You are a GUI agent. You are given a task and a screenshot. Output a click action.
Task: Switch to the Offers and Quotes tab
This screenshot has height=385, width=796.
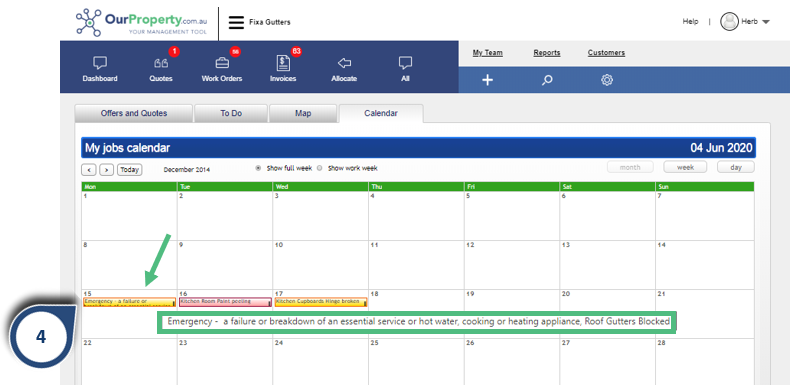[x=134, y=113]
